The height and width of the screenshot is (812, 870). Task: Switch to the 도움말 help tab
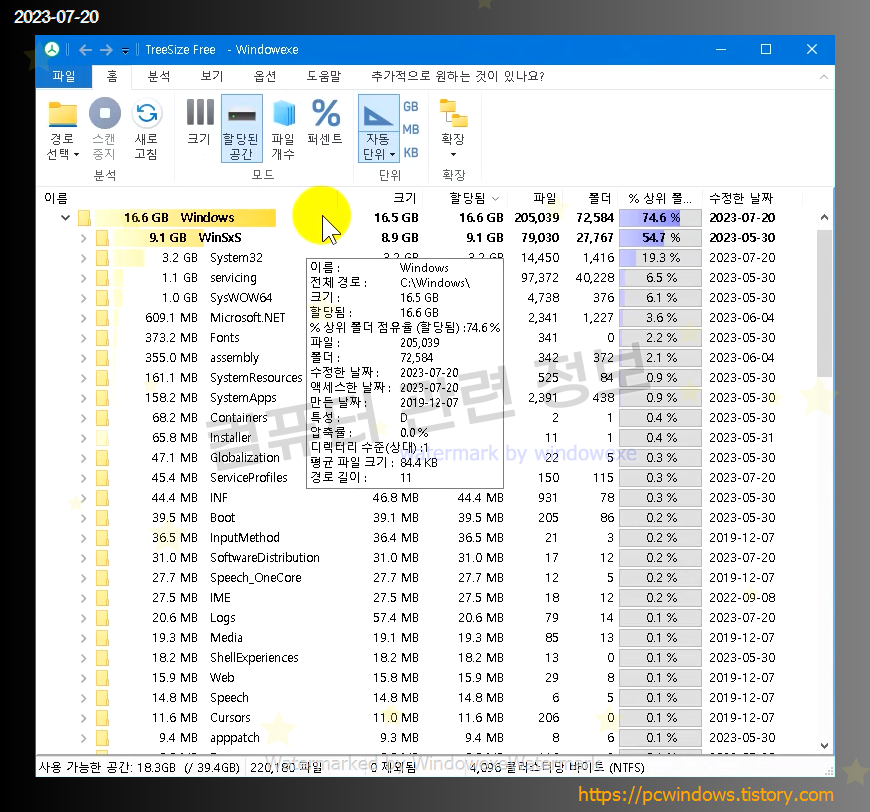point(323,76)
